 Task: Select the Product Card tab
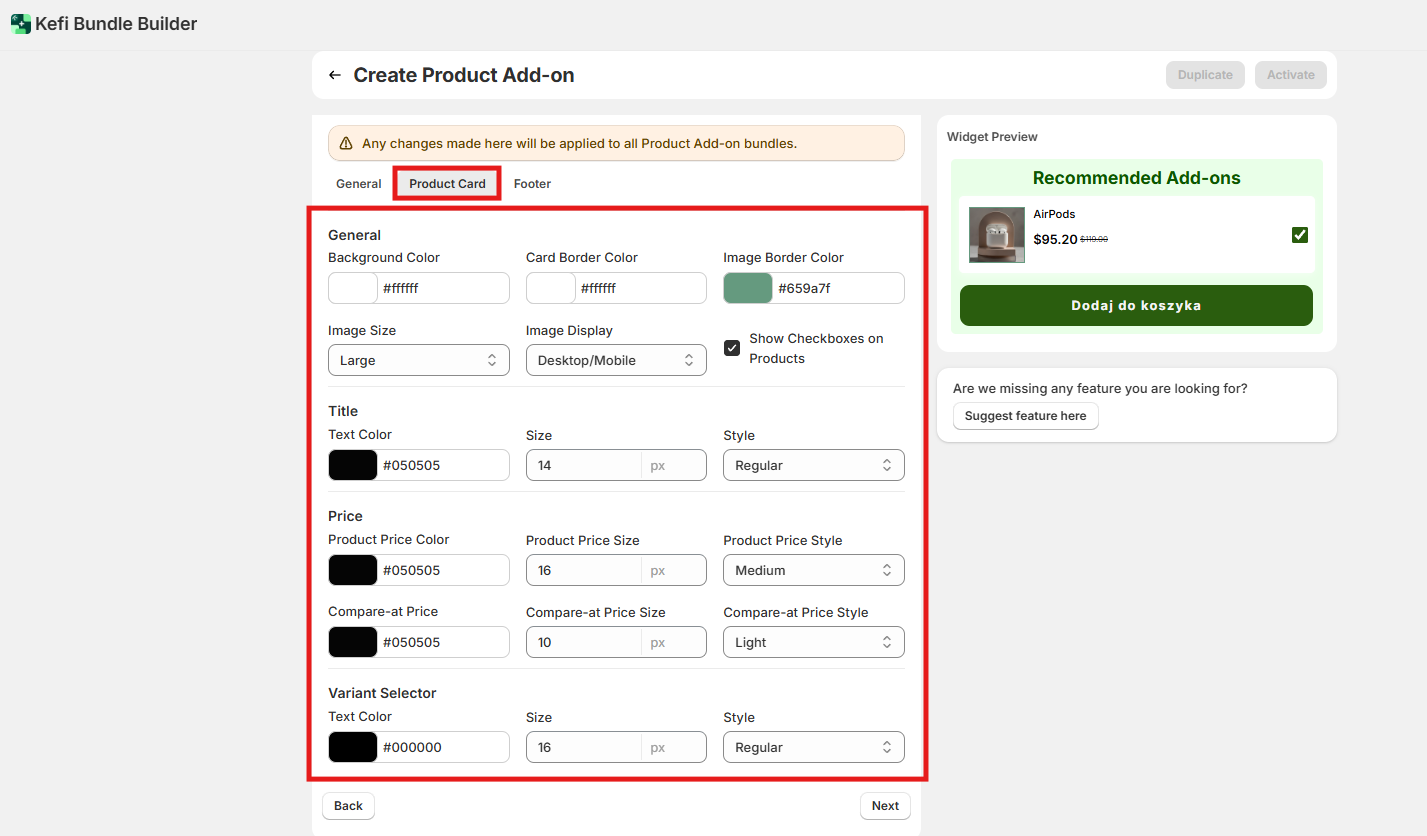pyautogui.click(x=447, y=184)
